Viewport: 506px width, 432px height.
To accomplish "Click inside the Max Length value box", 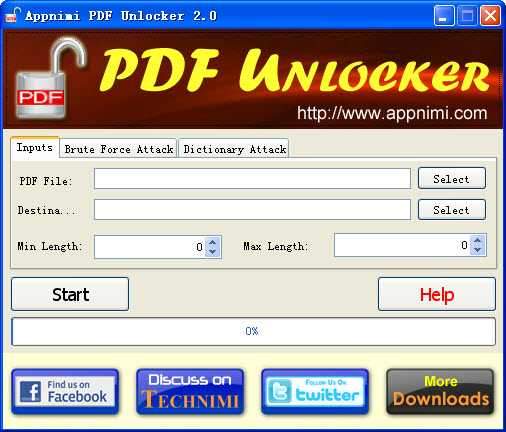I will (402, 245).
